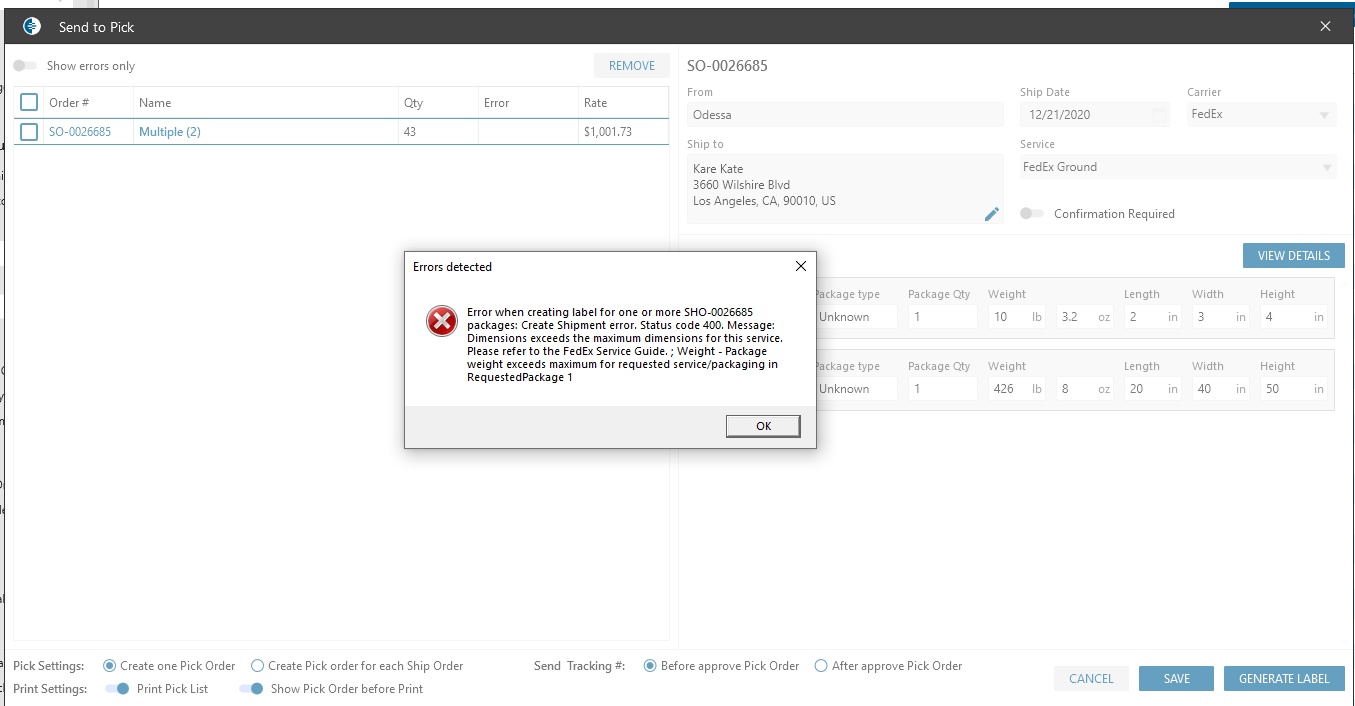
Task: Select After approve Pick Order option
Action: [821, 666]
